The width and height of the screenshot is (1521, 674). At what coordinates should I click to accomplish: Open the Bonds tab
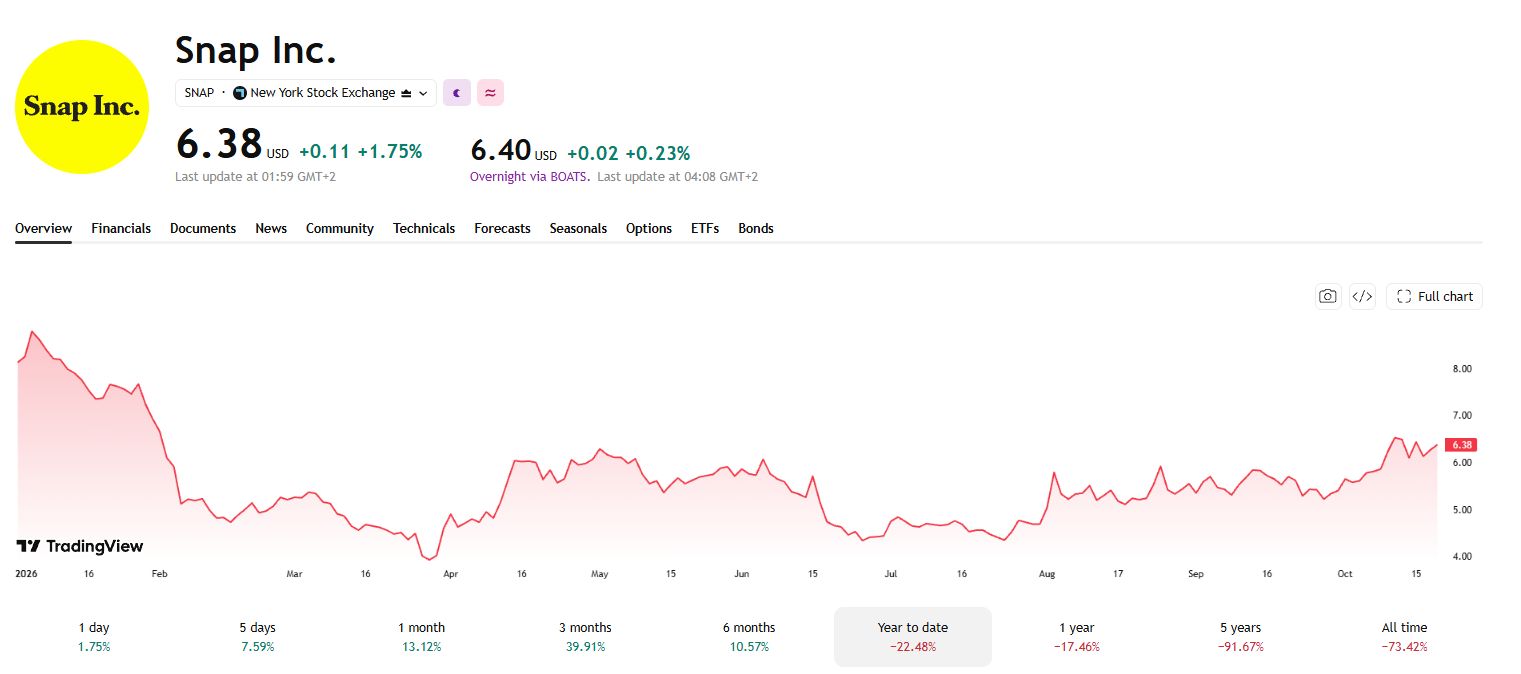point(756,228)
